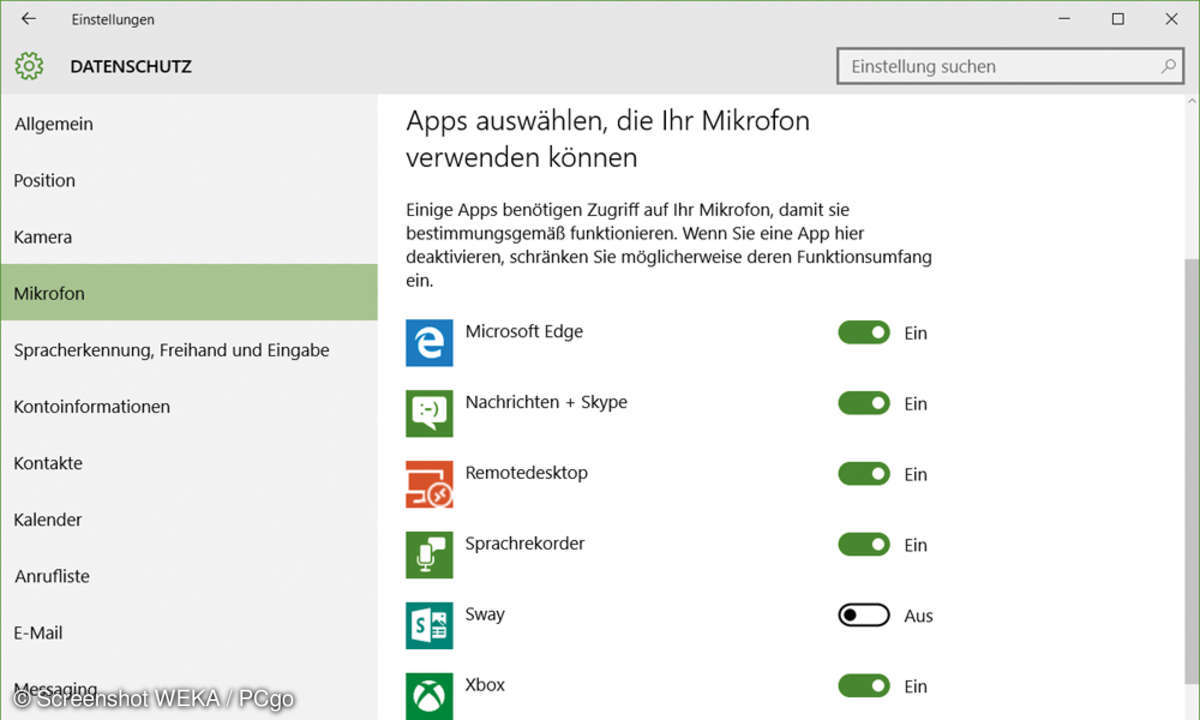This screenshot has height=720, width=1200.
Task: Click the Sprachrekorder label
Action: tap(525, 543)
